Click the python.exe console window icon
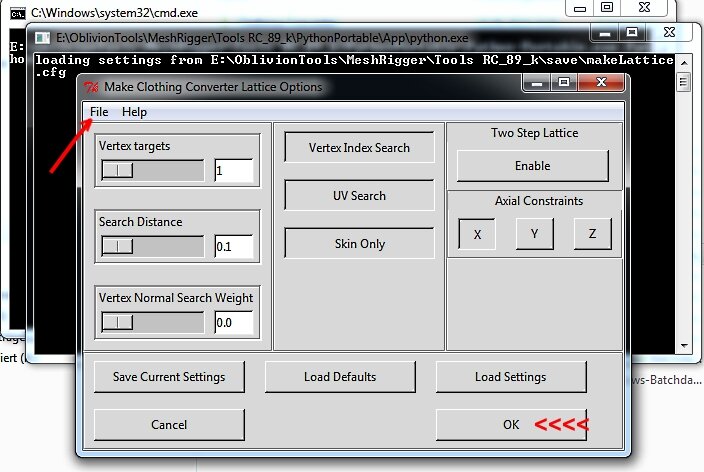 tap(43, 38)
